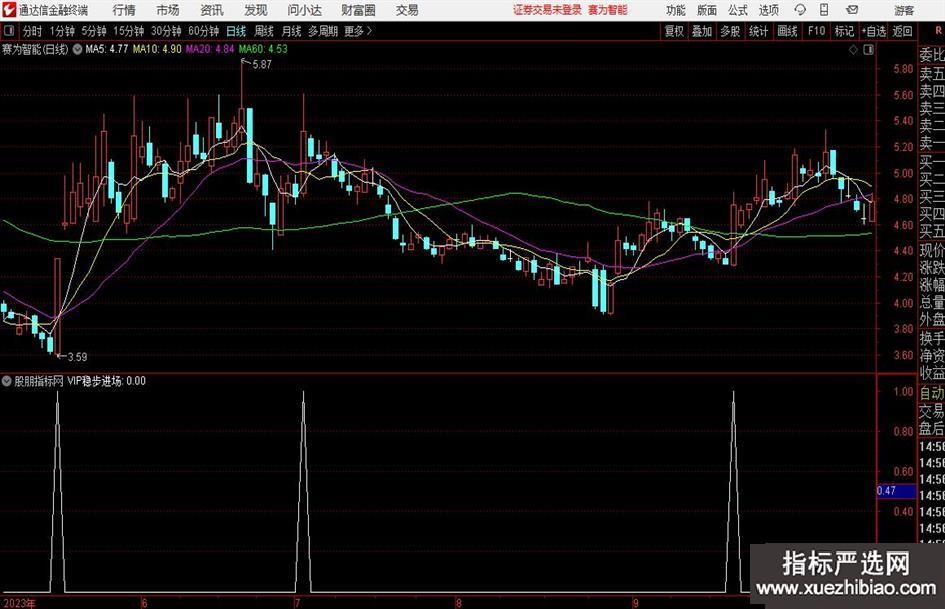Activate the 画线 drawing tool button
The height and width of the screenshot is (609, 945).
[787, 31]
